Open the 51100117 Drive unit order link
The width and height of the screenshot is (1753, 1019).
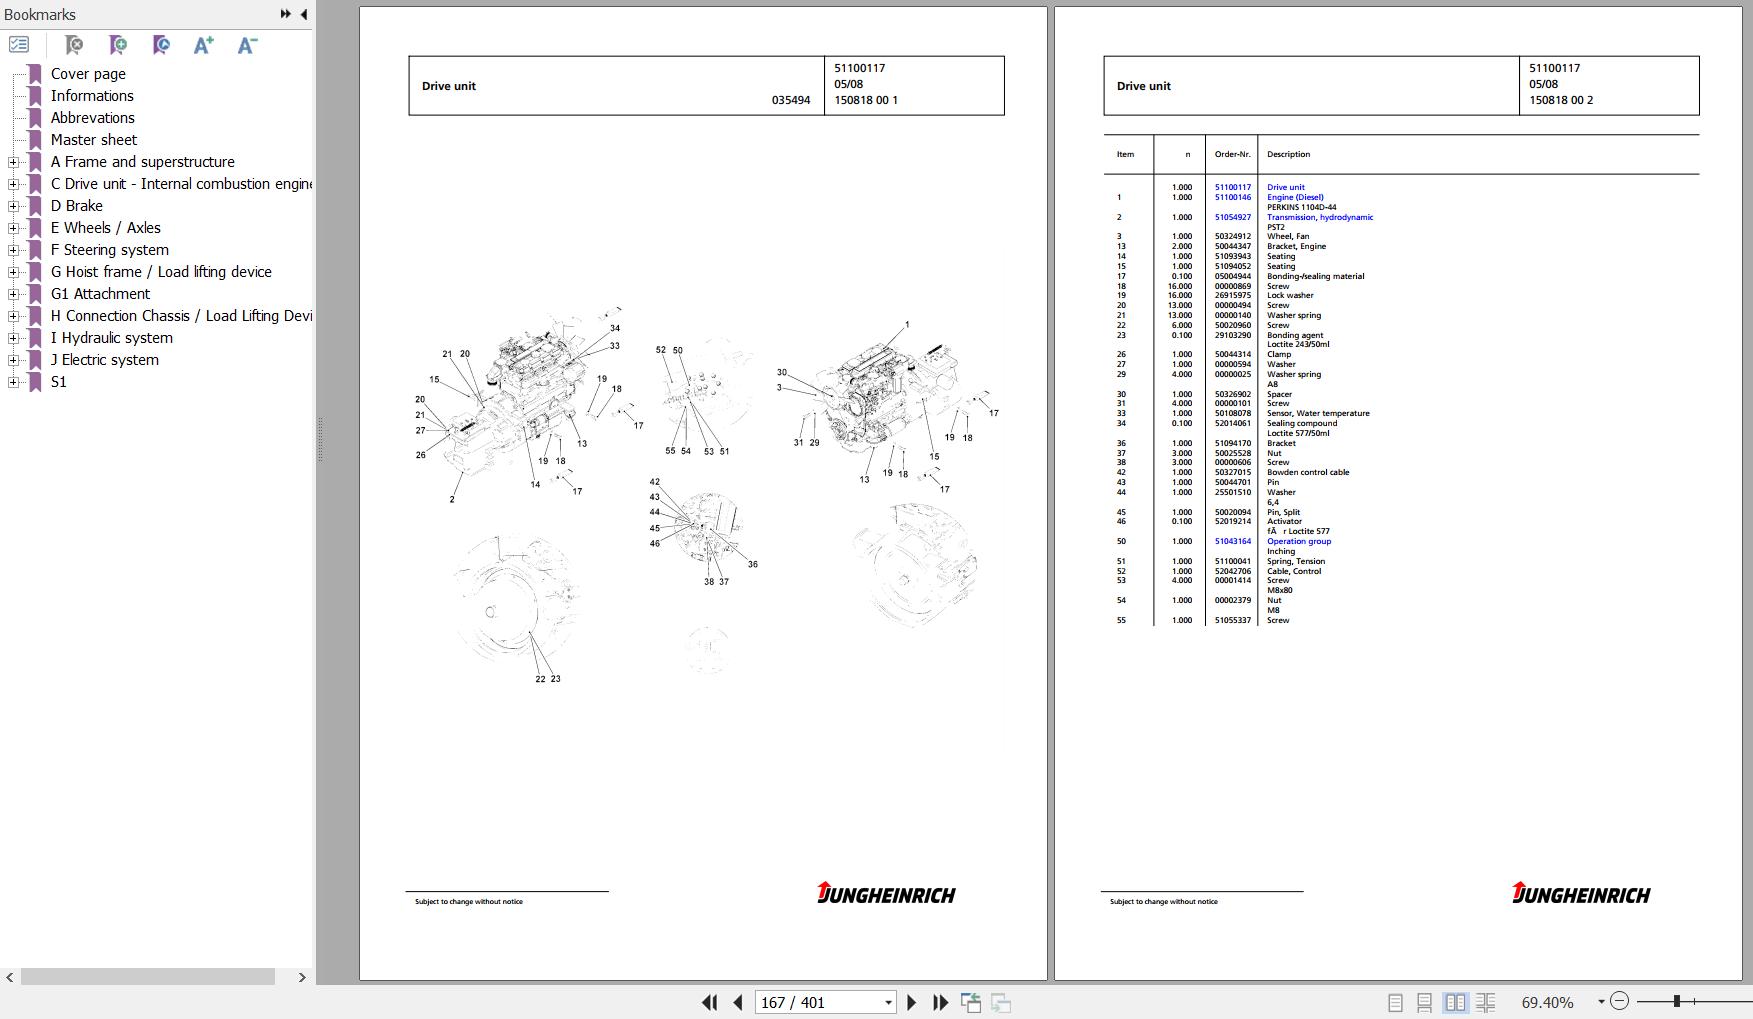pos(1233,187)
